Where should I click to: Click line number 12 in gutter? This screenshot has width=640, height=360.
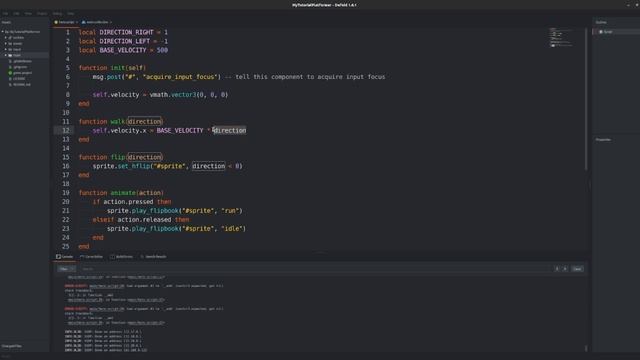[x=66, y=130]
